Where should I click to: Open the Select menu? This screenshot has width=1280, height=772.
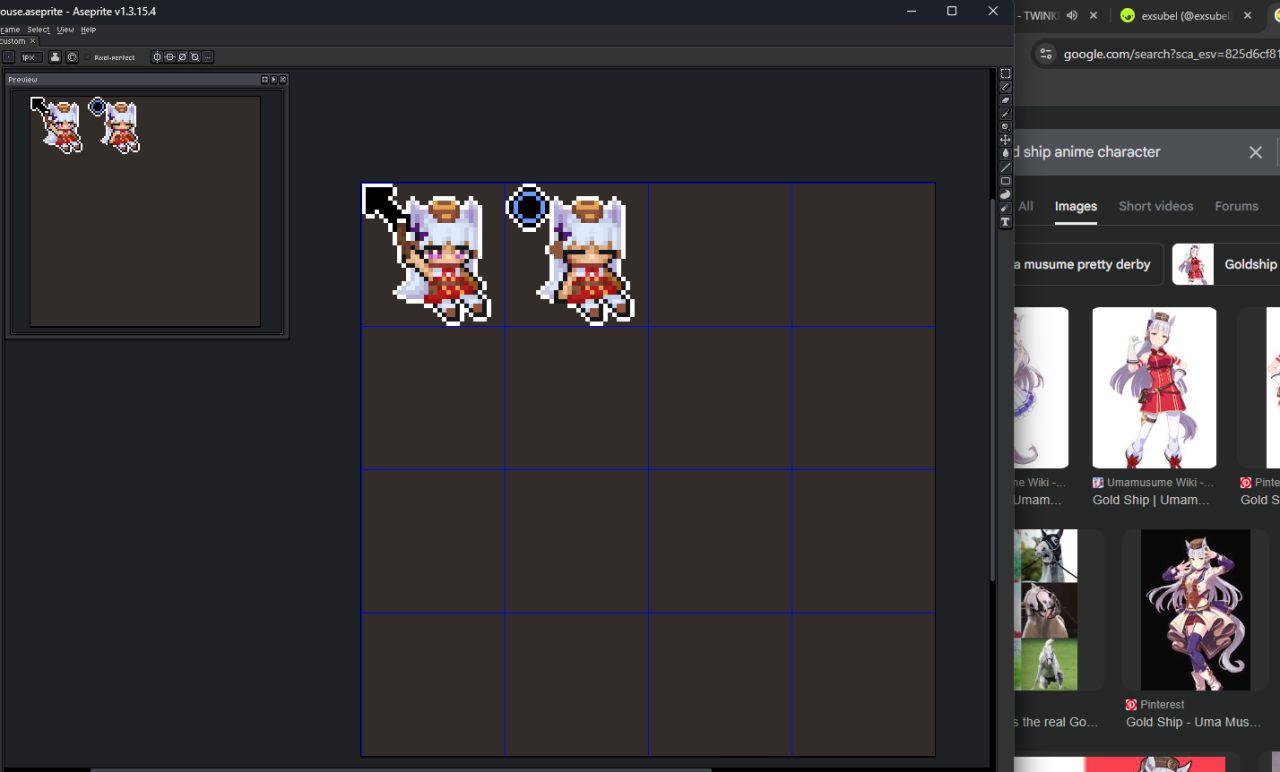38,30
